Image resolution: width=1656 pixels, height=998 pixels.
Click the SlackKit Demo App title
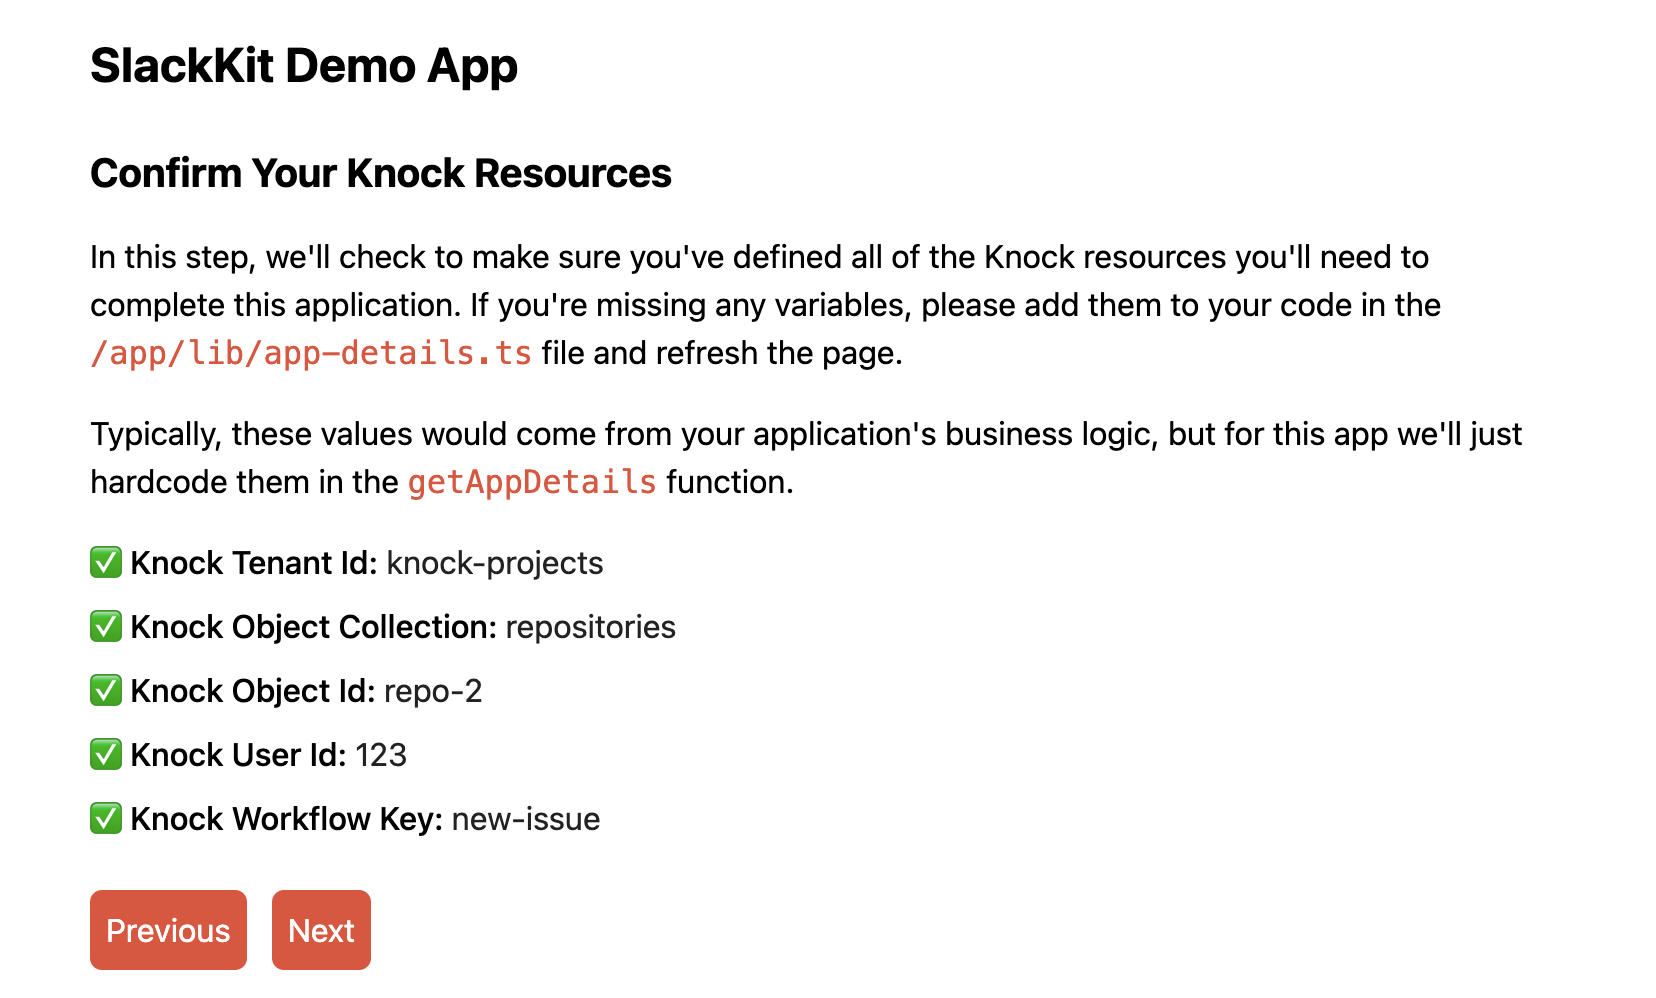click(x=304, y=66)
